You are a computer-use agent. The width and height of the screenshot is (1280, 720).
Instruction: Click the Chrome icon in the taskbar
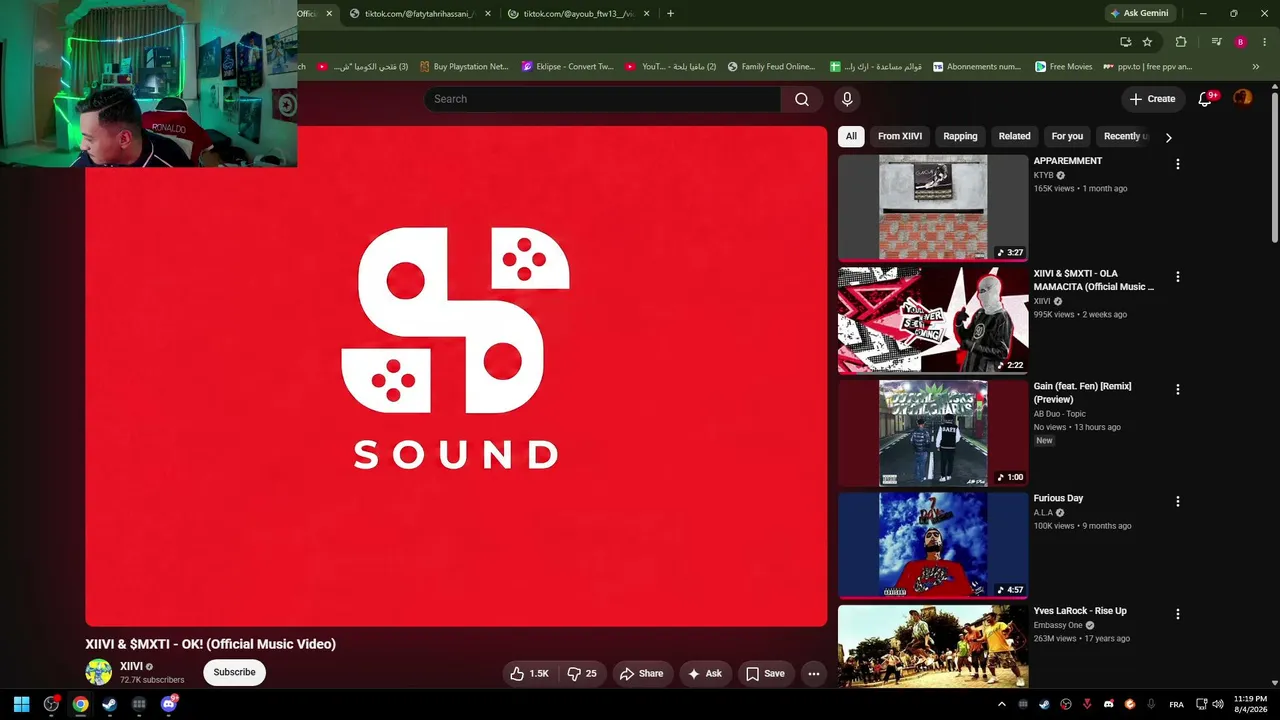[x=80, y=704]
